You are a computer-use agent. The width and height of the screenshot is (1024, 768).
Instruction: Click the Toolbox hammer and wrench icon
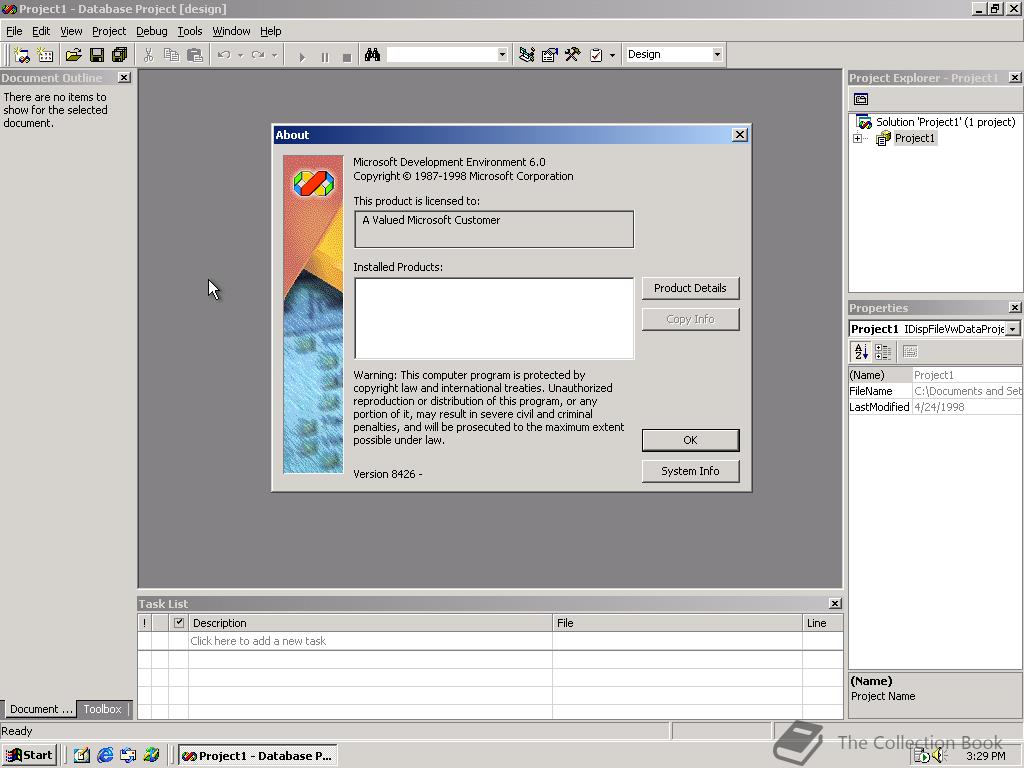(573, 55)
